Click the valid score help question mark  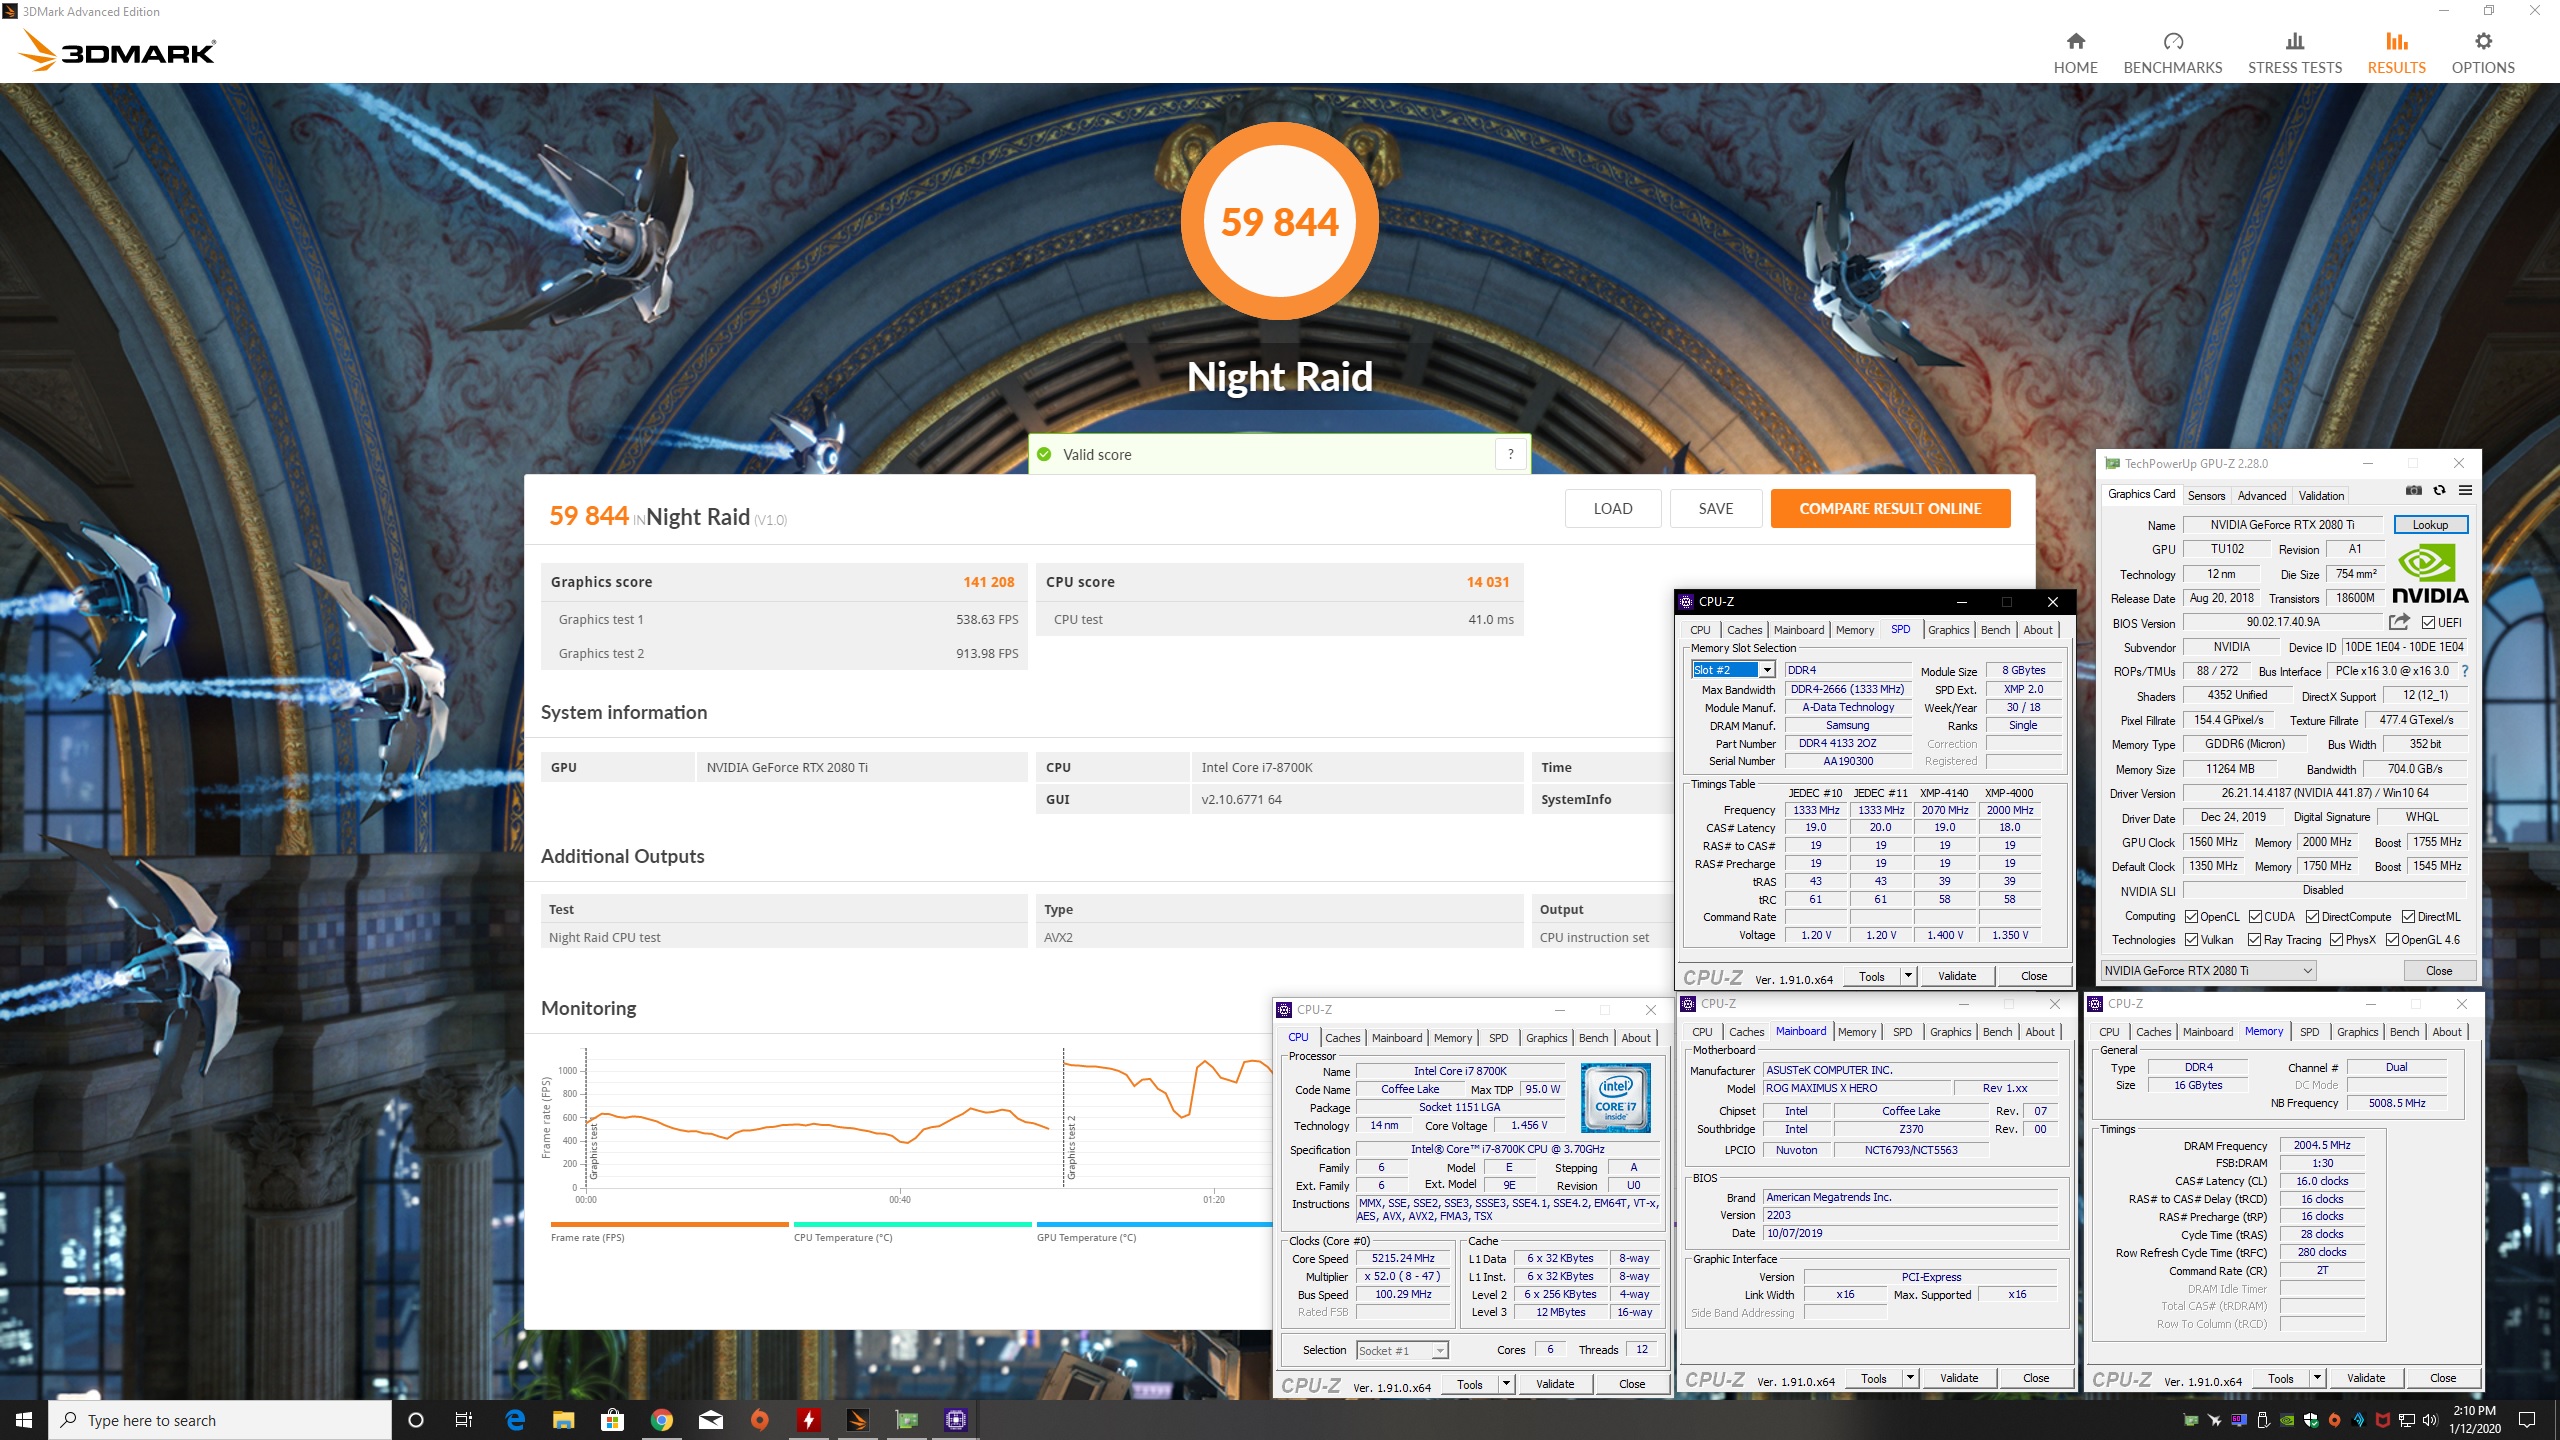(x=1510, y=454)
